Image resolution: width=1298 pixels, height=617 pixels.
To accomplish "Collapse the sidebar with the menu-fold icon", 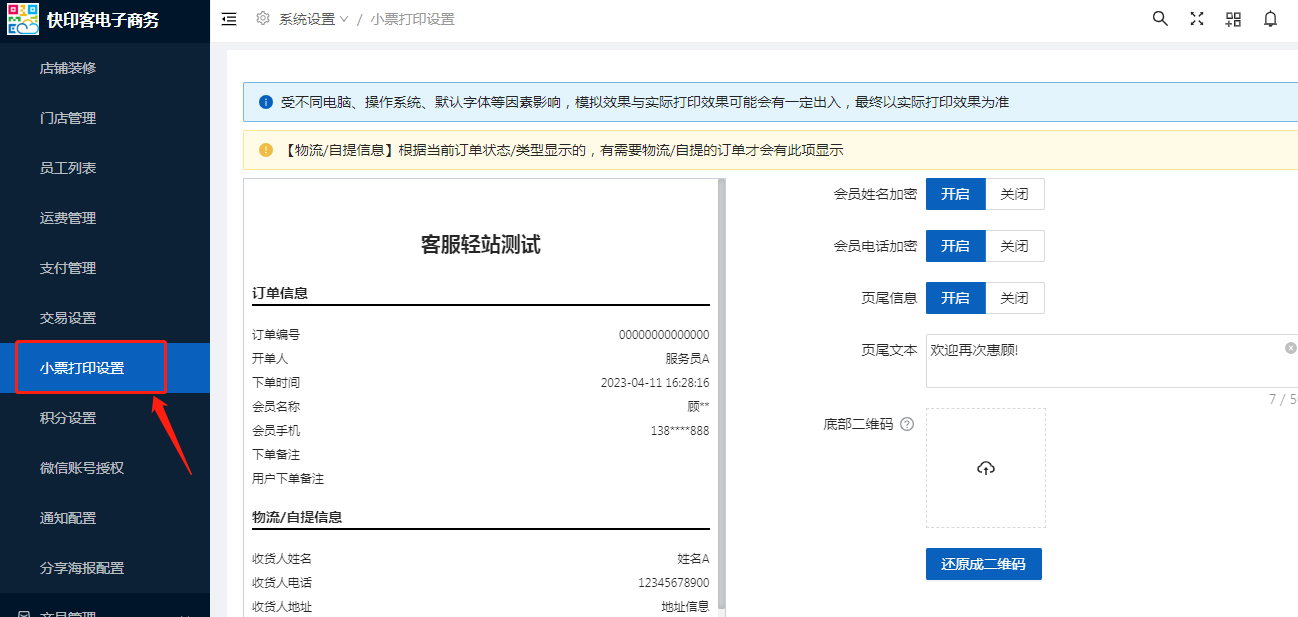I will point(229,19).
